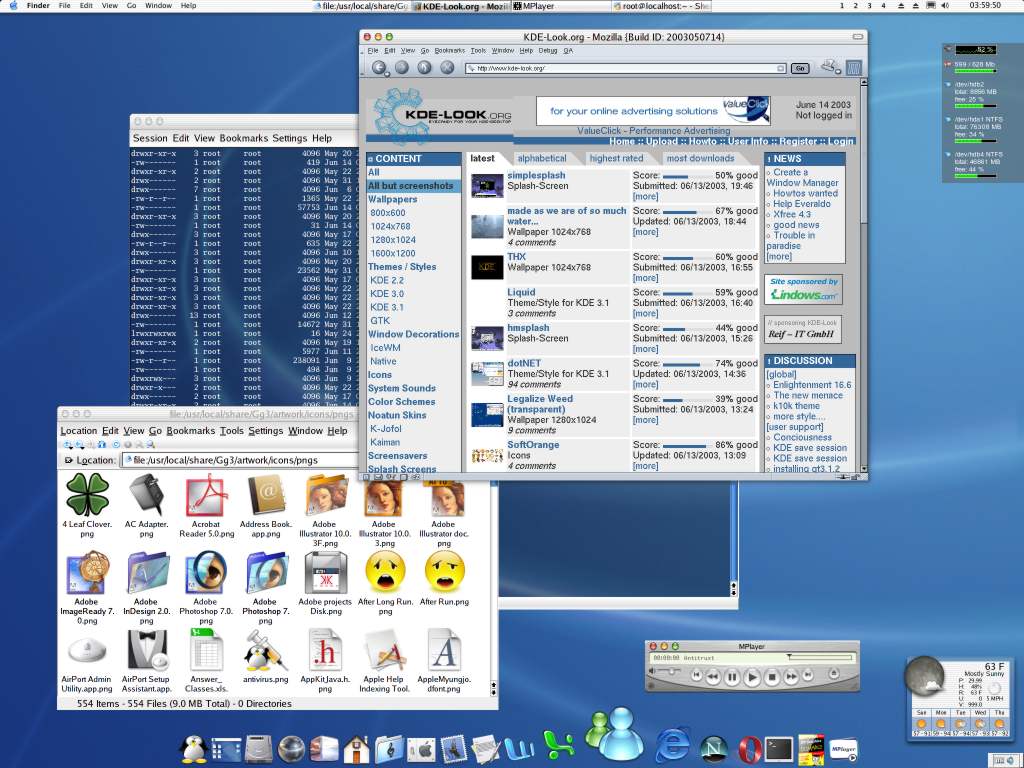
Task: Click the MPlayer playback progress bar
Action: tap(820, 657)
